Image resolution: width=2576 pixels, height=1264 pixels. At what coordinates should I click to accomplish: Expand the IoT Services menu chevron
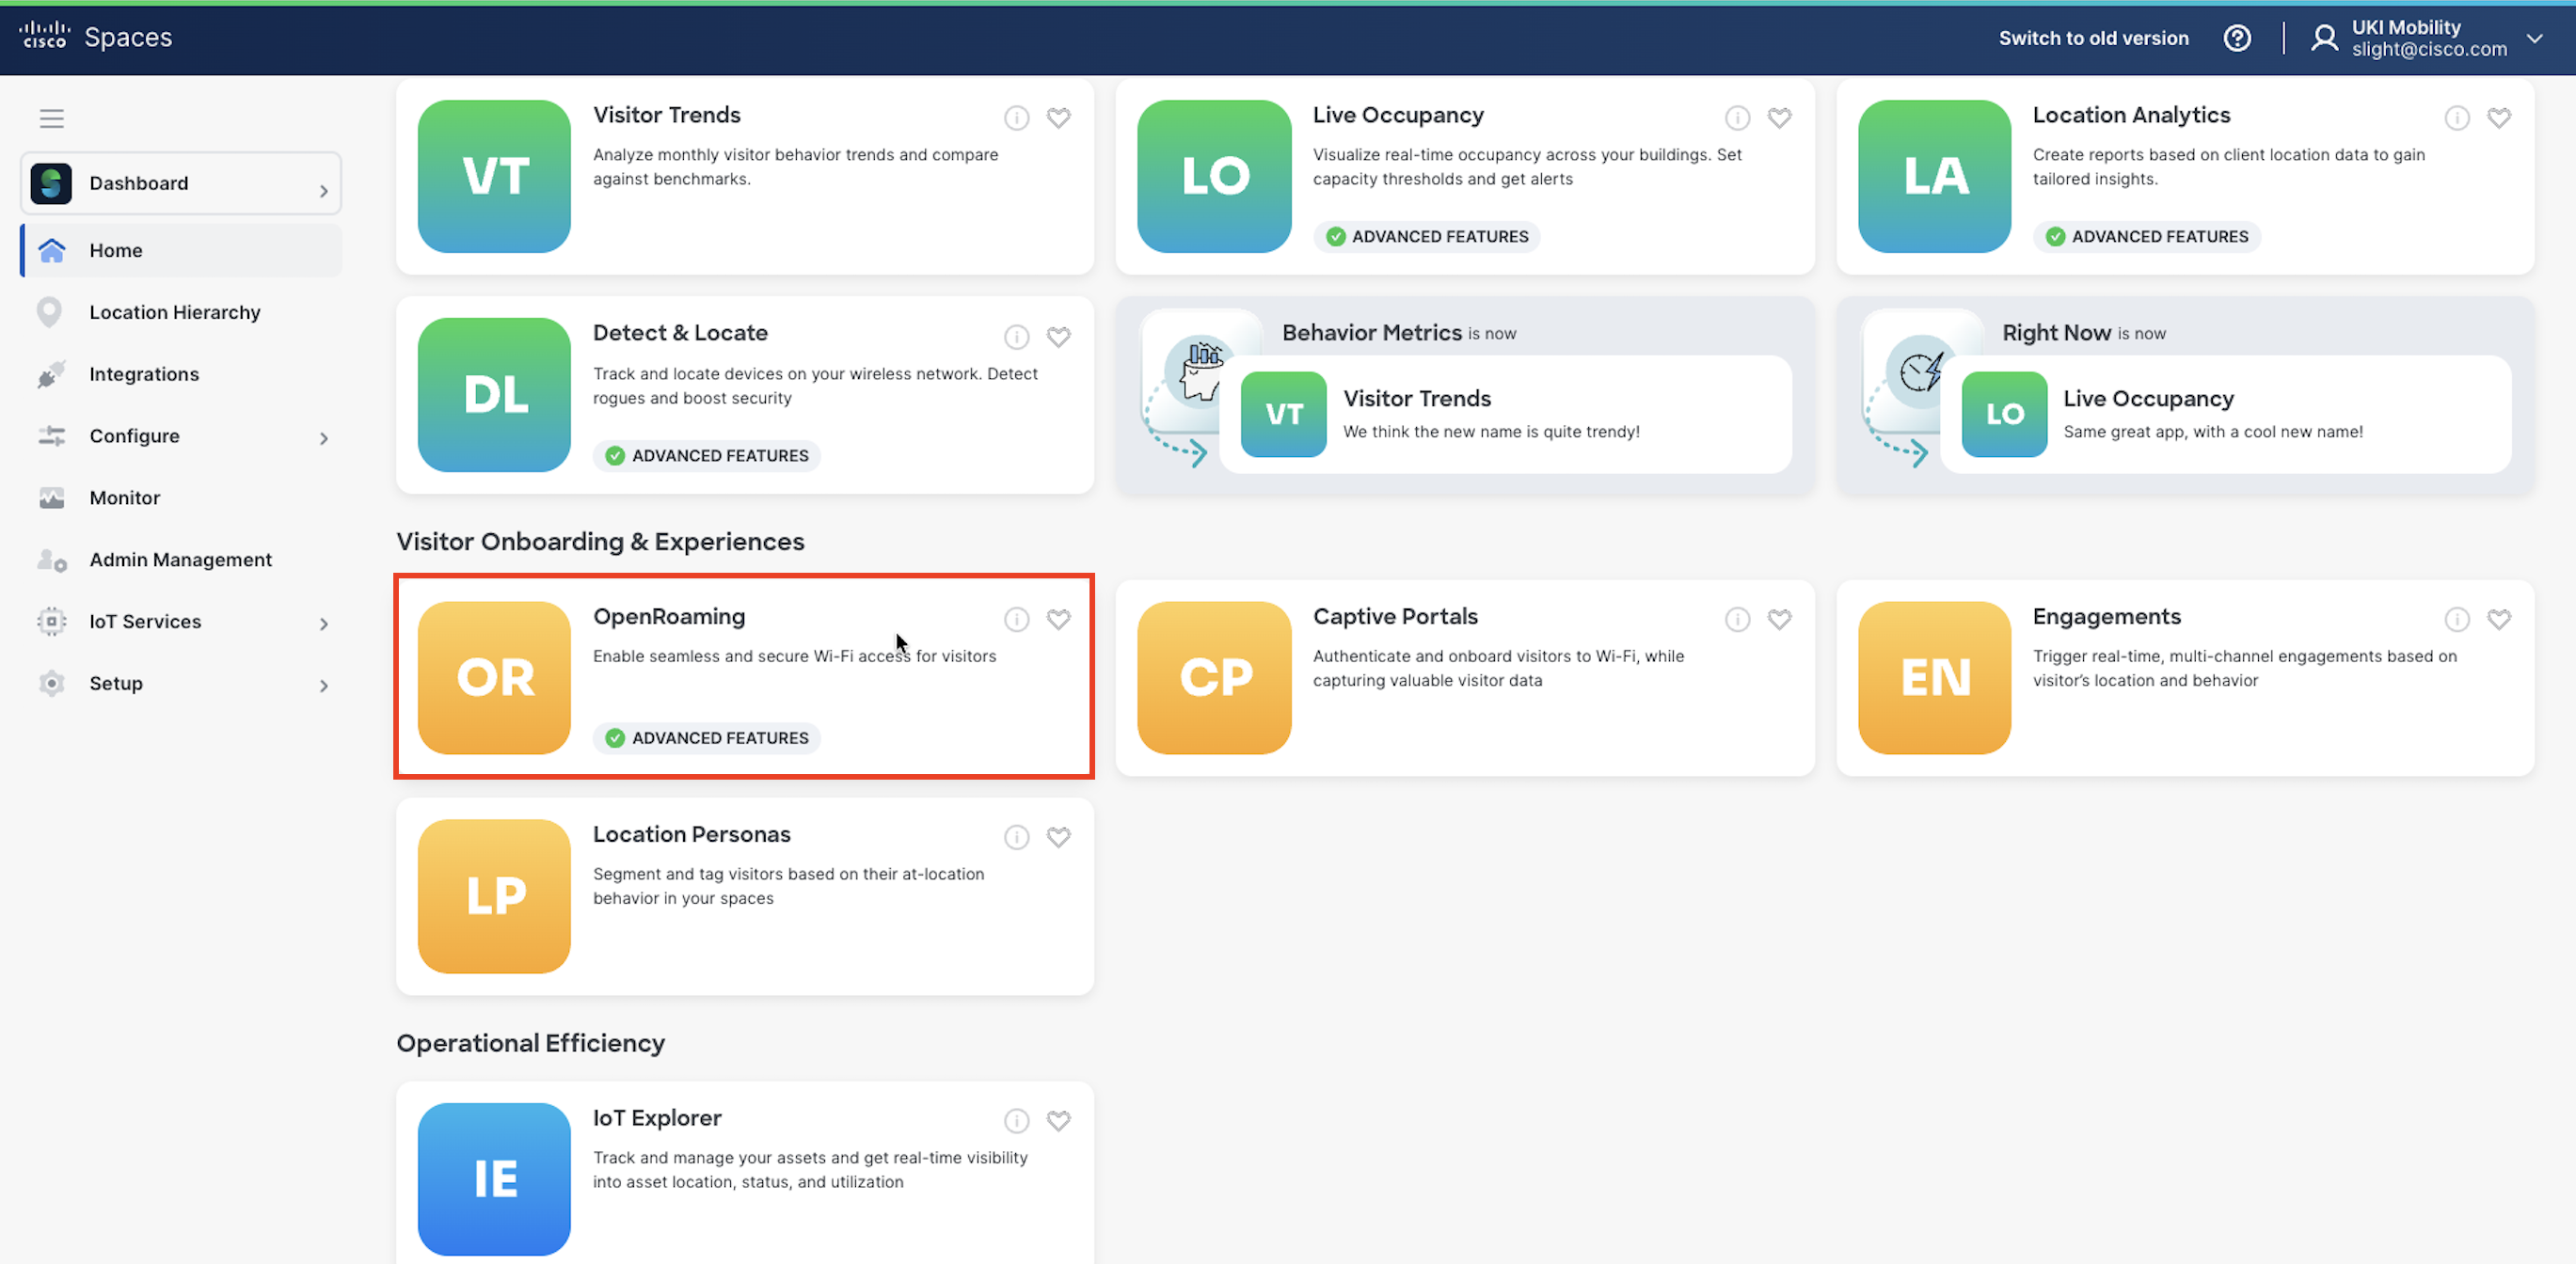[323, 624]
